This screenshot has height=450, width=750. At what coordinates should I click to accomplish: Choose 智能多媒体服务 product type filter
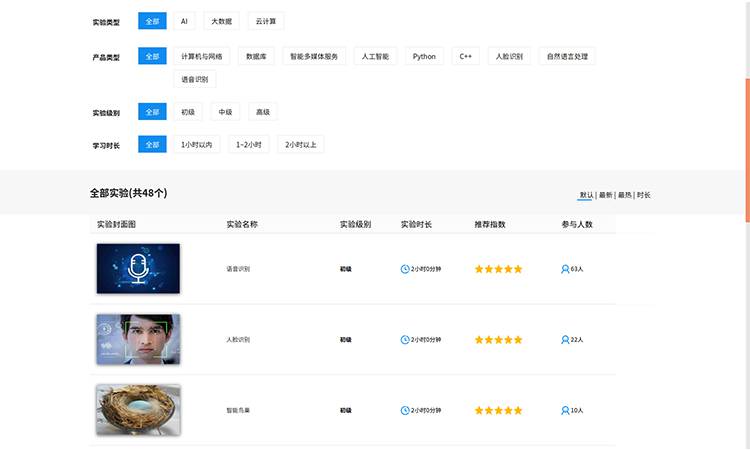pos(314,56)
